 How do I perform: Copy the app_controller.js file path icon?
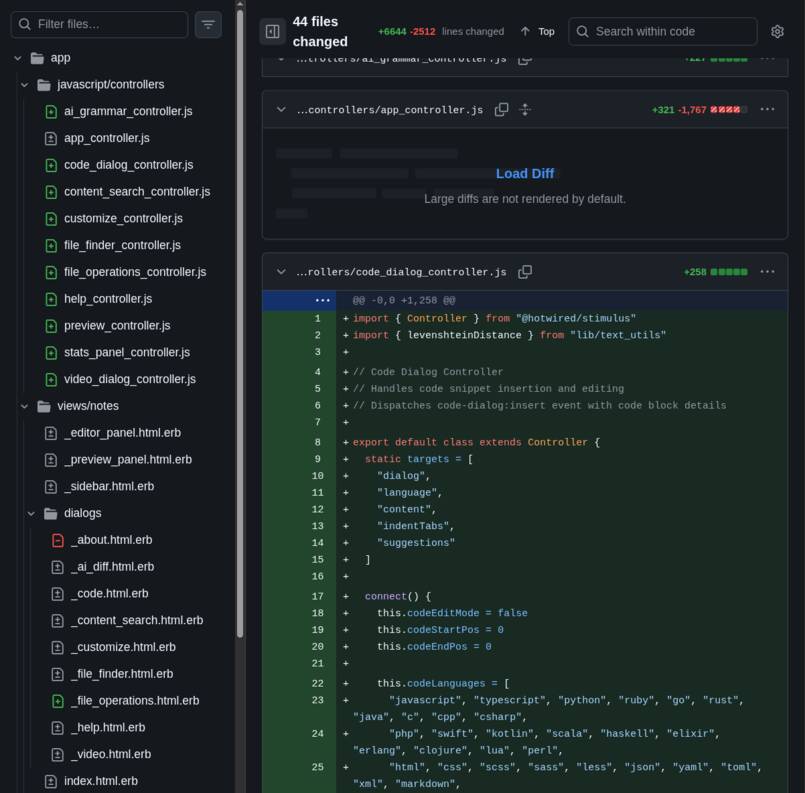click(502, 110)
